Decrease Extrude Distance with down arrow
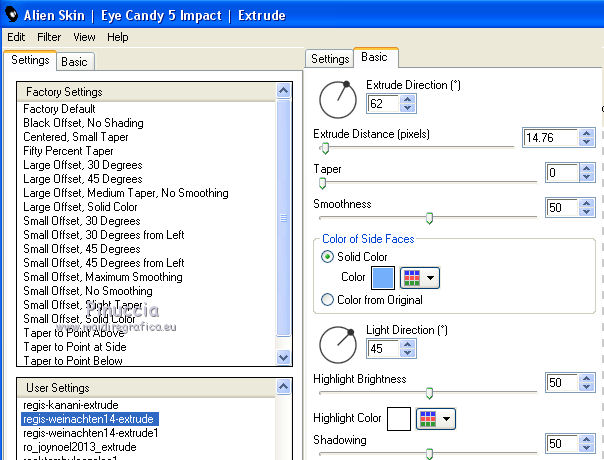Viewport: 604px width, 460px height. pyautogui.click(x=587, y=142)
